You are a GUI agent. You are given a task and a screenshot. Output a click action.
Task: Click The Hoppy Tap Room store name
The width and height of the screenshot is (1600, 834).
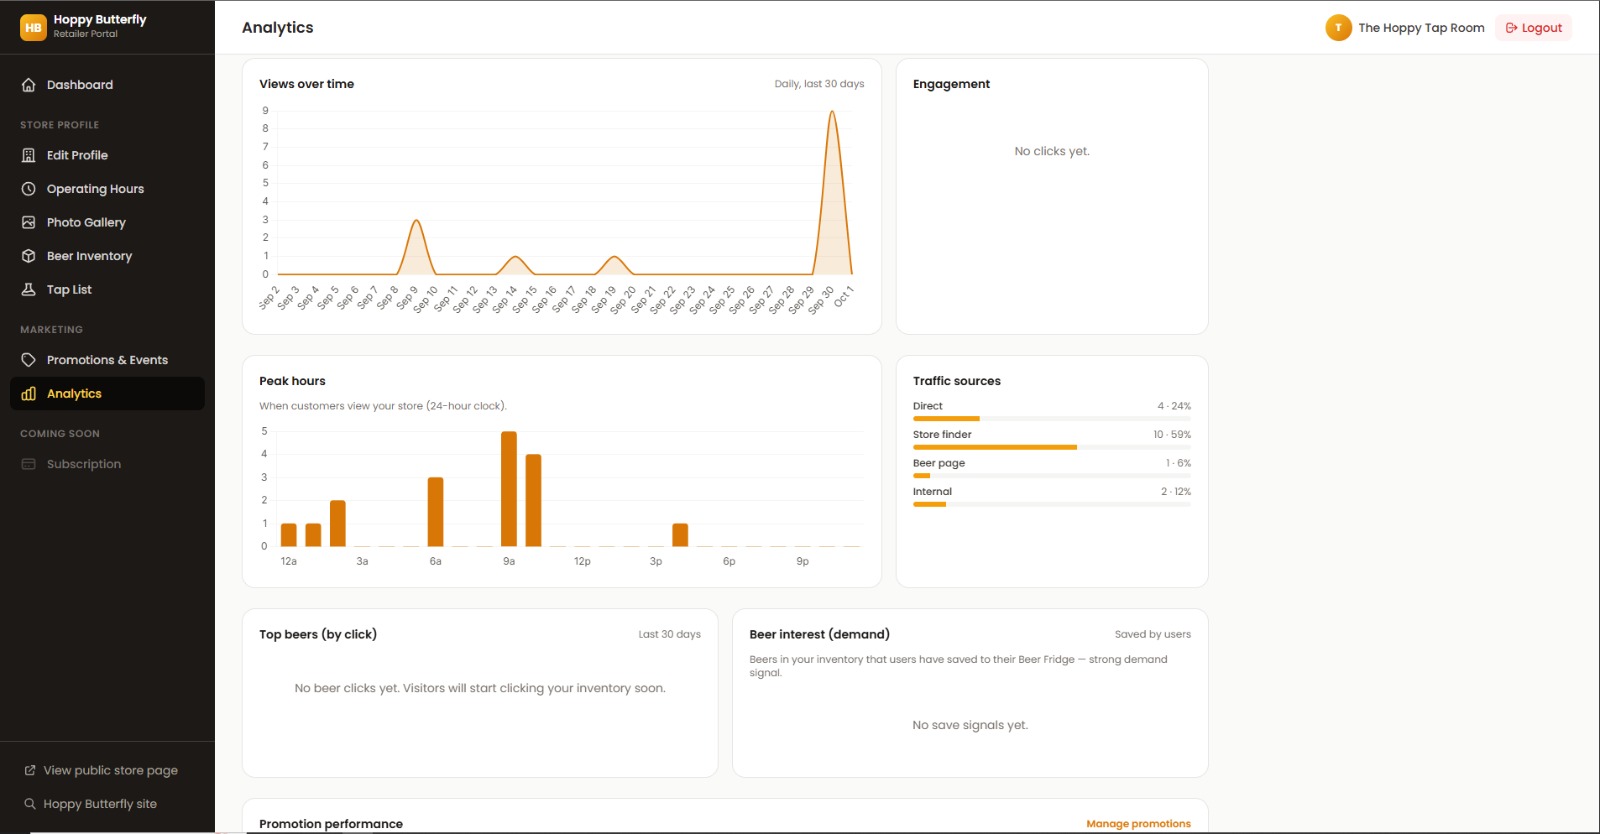(1421, 28)
